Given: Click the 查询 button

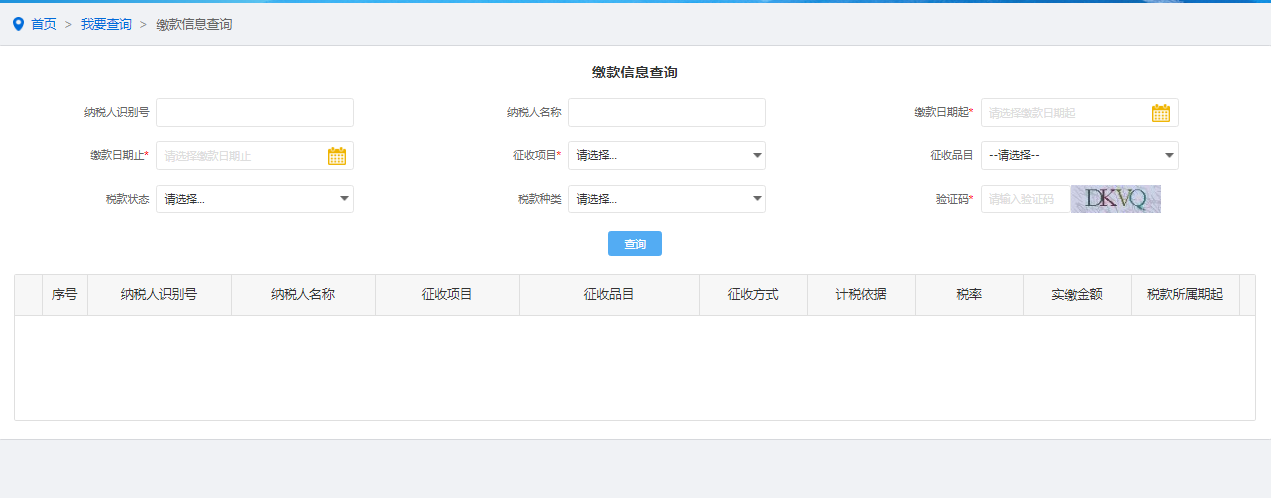Looking at the screenshot, I should click(635, 244).
